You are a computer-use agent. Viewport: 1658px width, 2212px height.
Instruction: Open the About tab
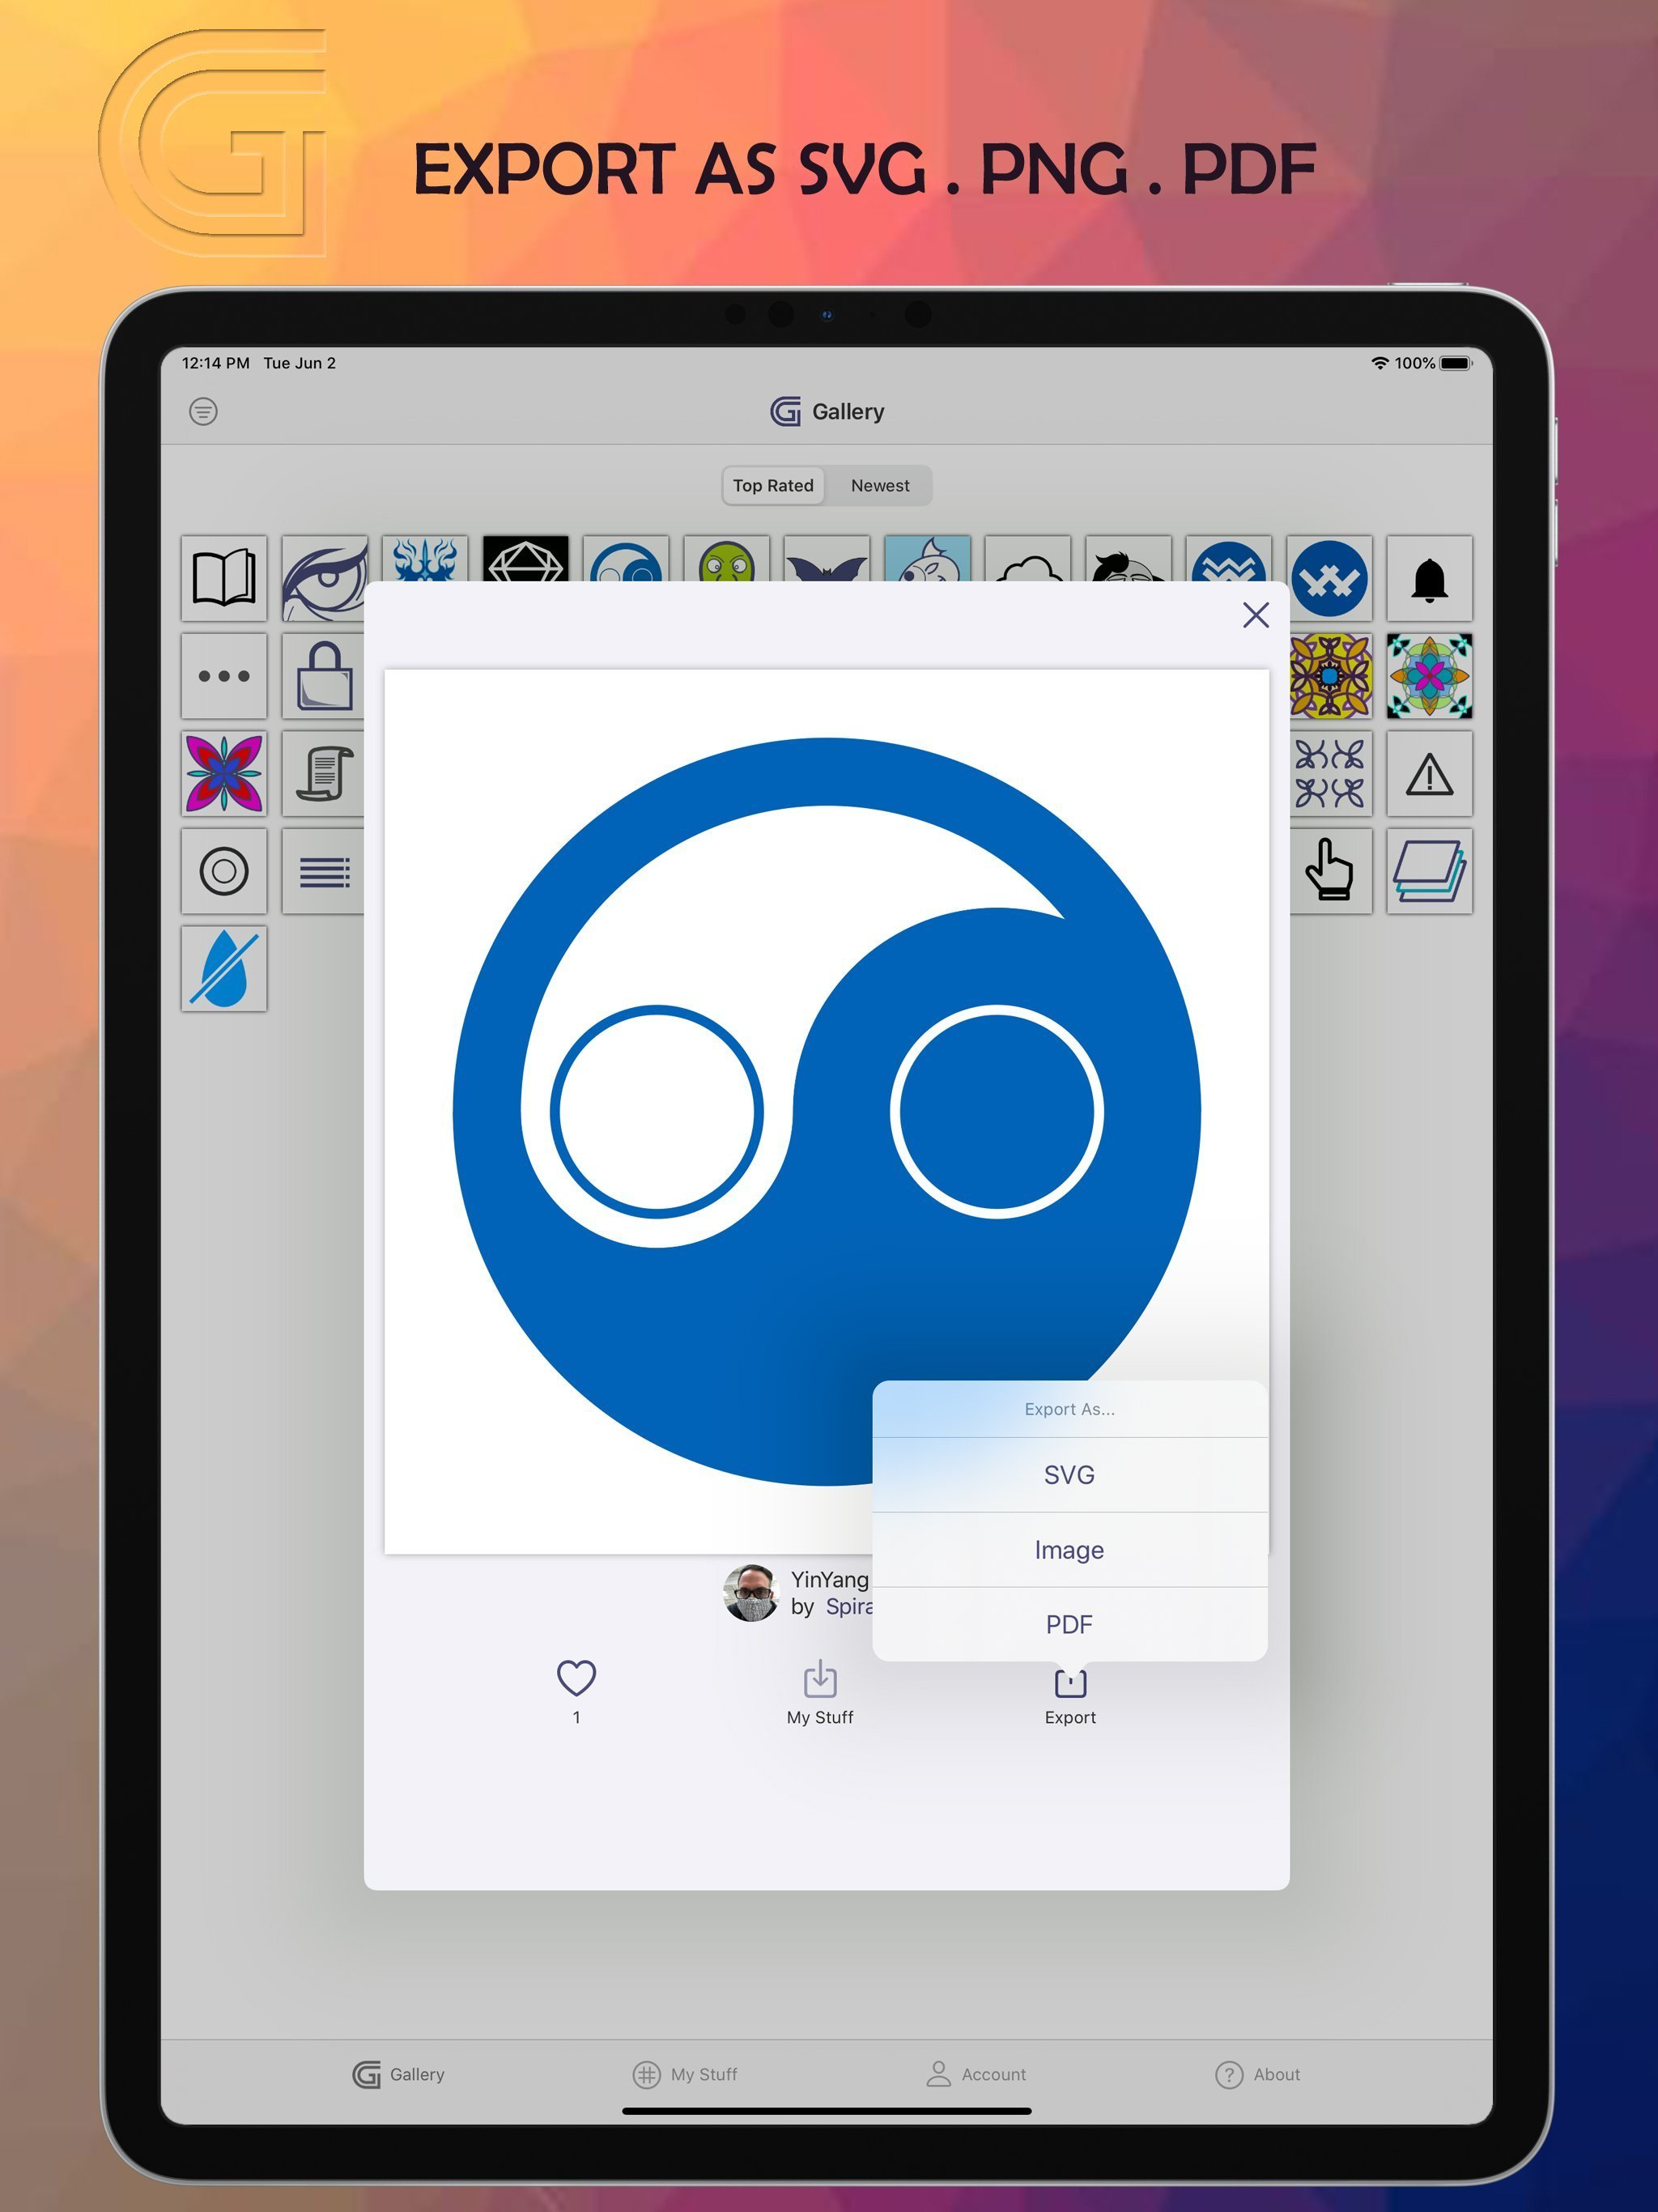tap(1258, 2075)
